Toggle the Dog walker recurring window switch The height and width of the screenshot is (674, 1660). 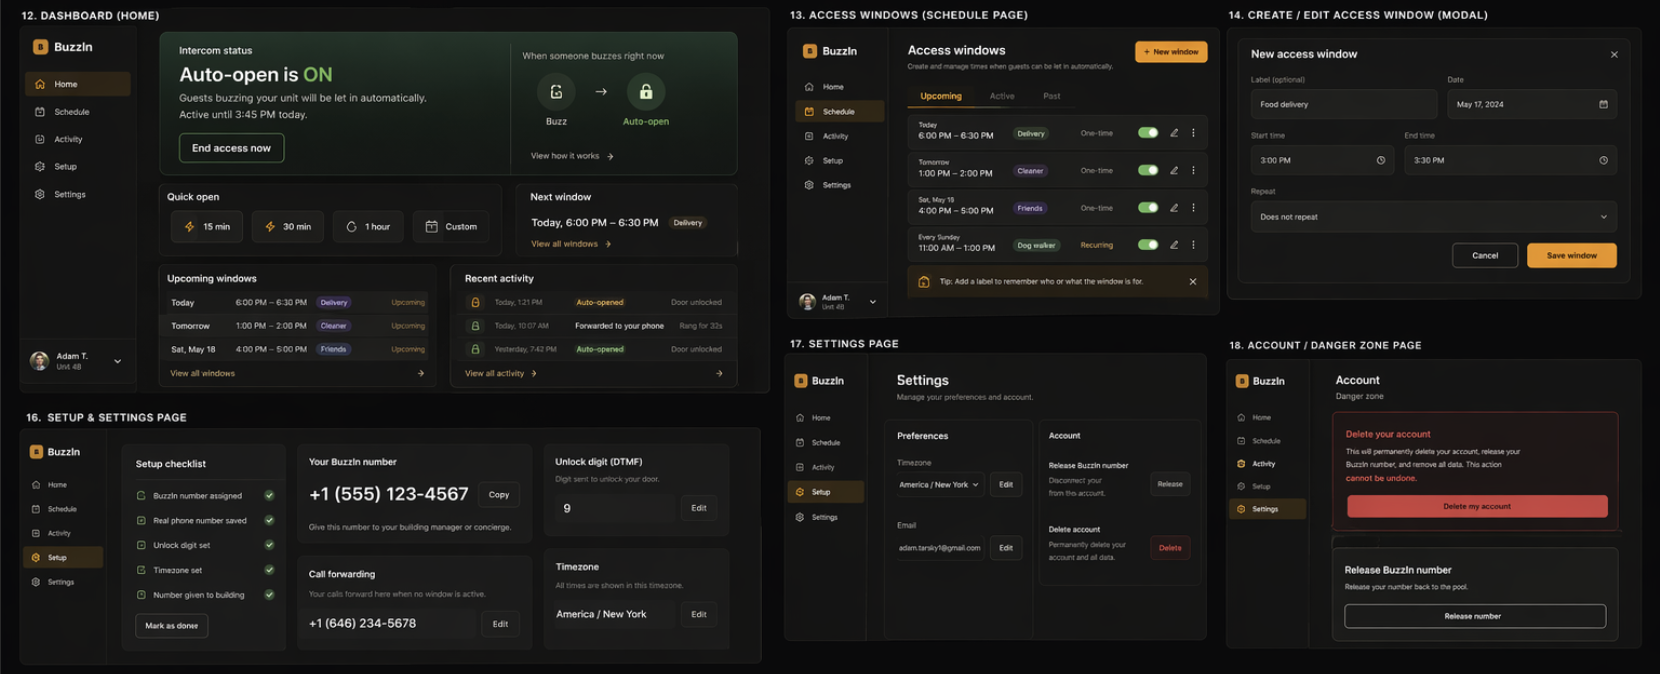pos(1148,245)
